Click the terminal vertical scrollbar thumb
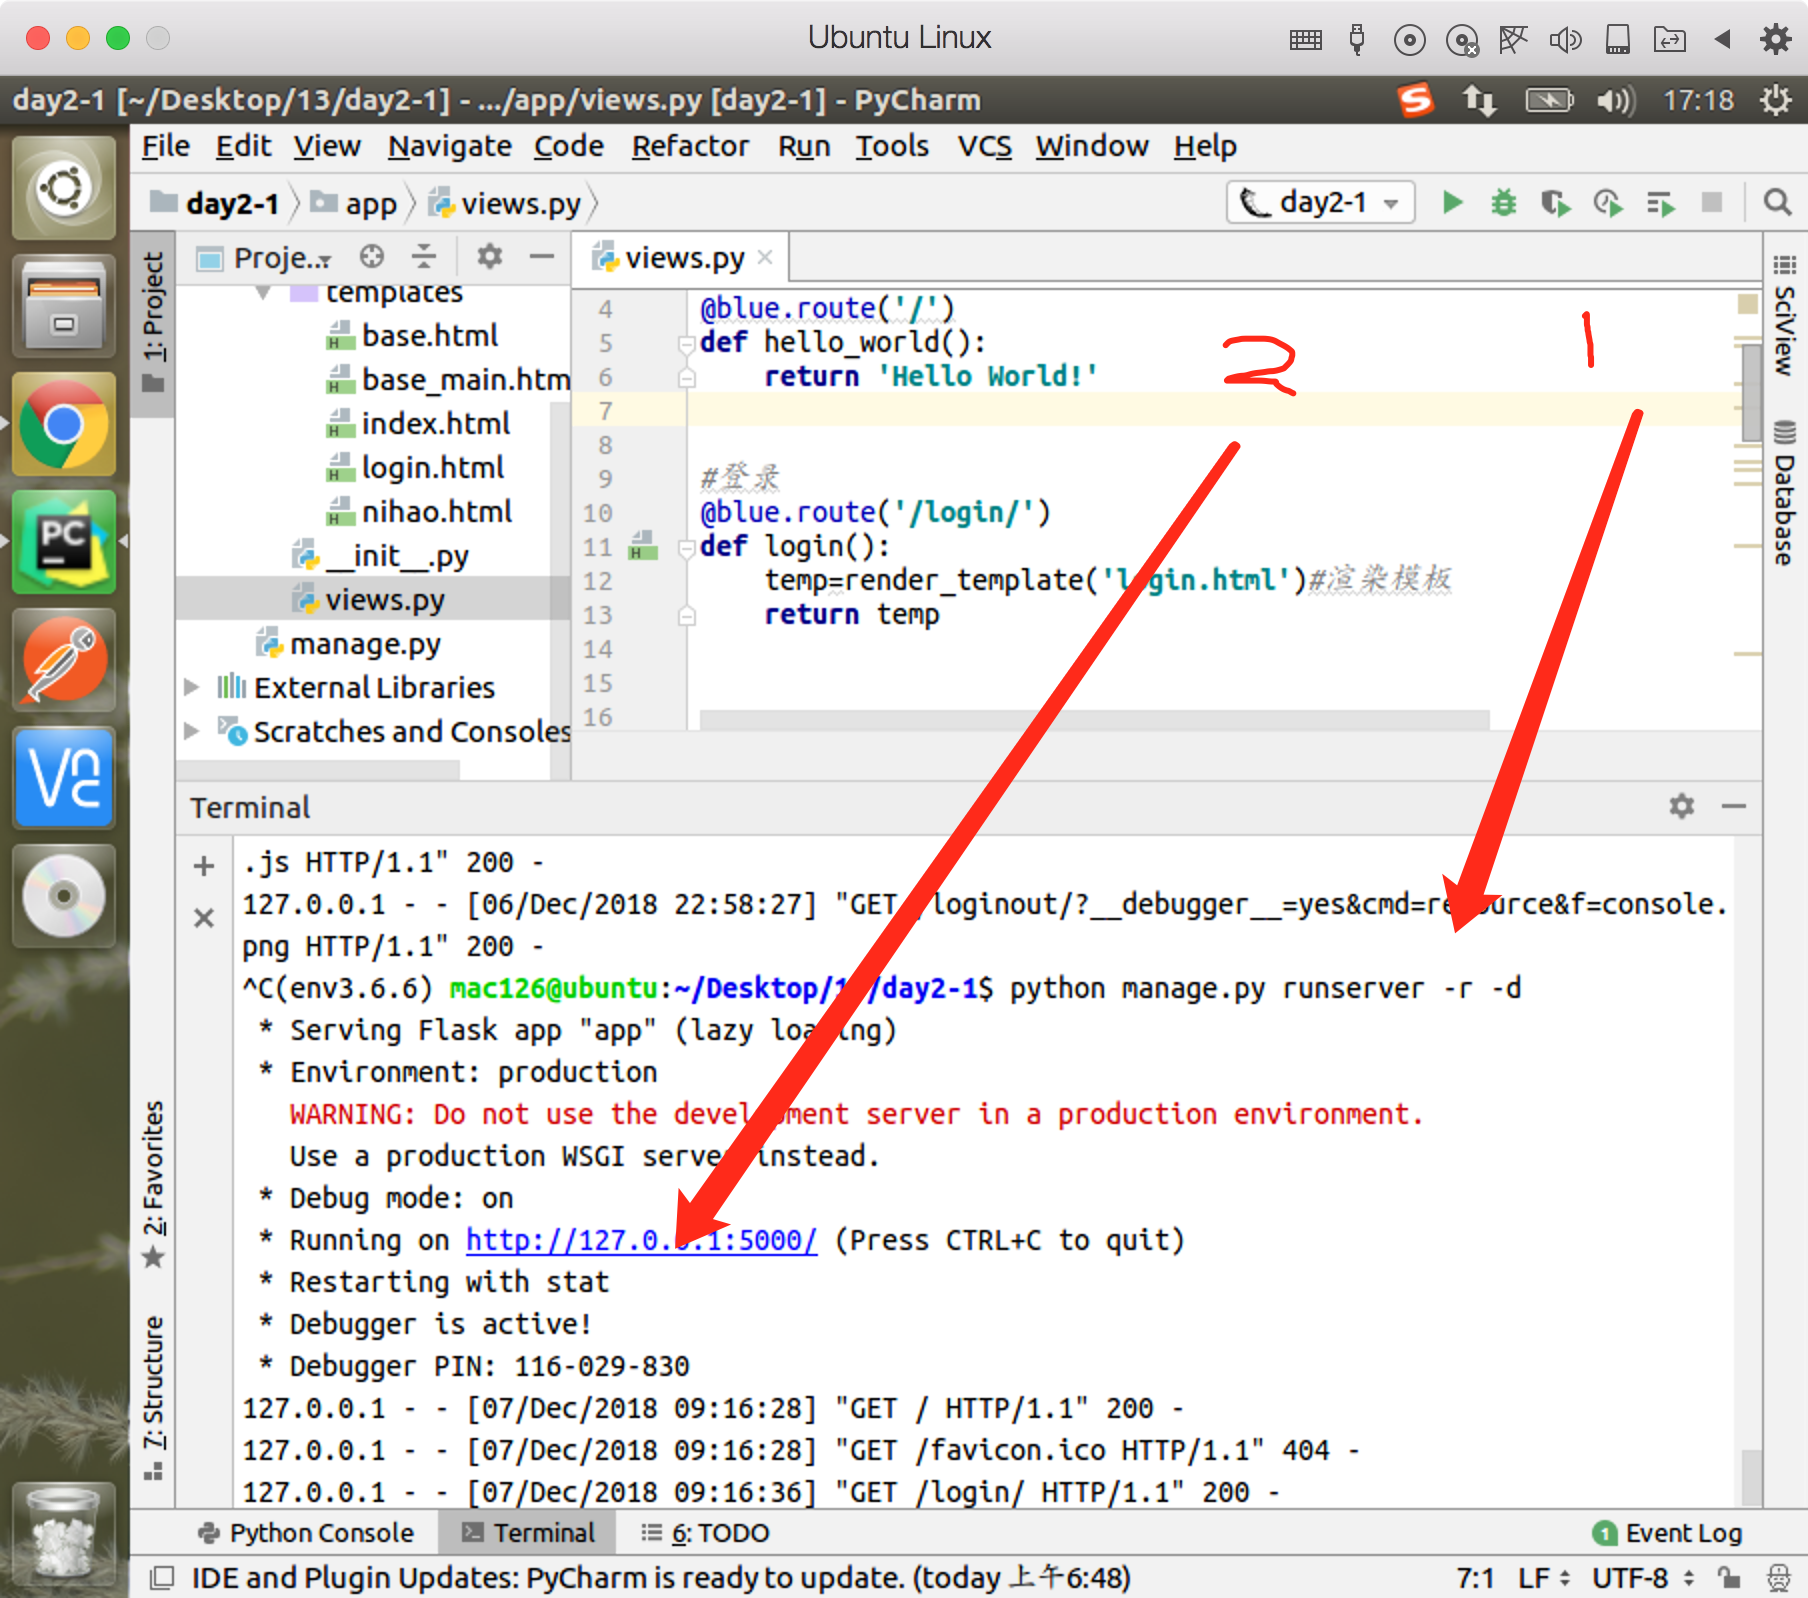Viewport: 1808px width, 1598px height. click(x=1751, y=1477)
